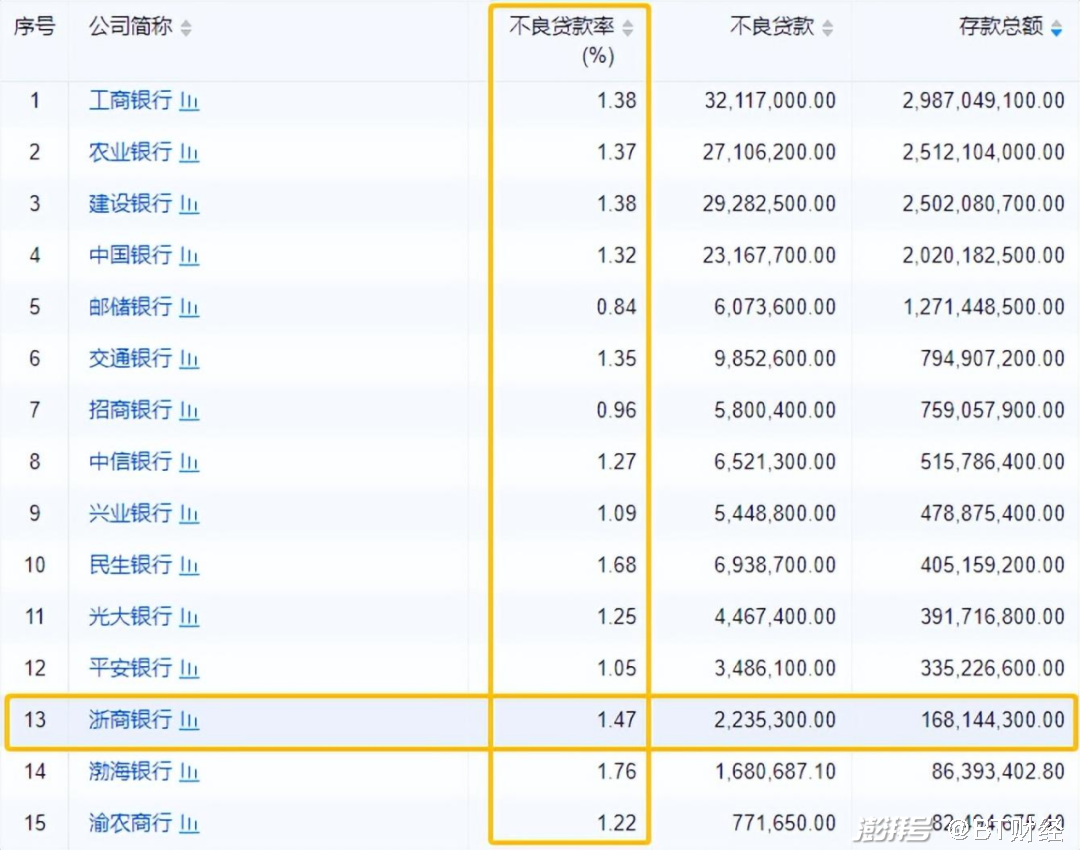Open 兴业银行 company link

click(x=130, y=513)
